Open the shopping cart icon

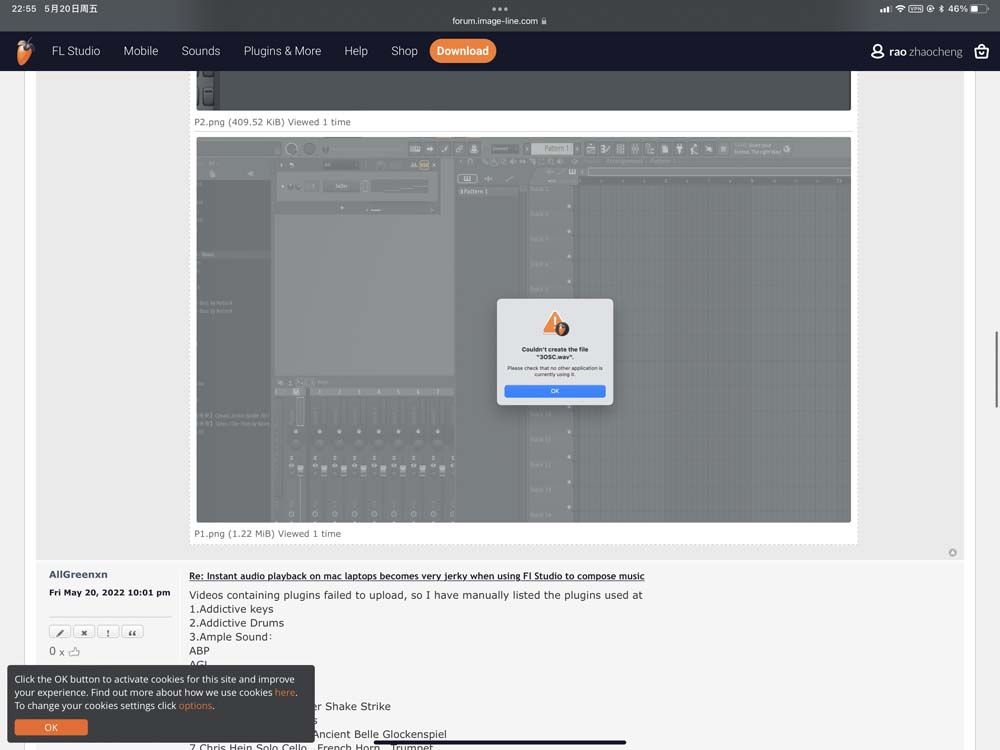pos(981,51)
